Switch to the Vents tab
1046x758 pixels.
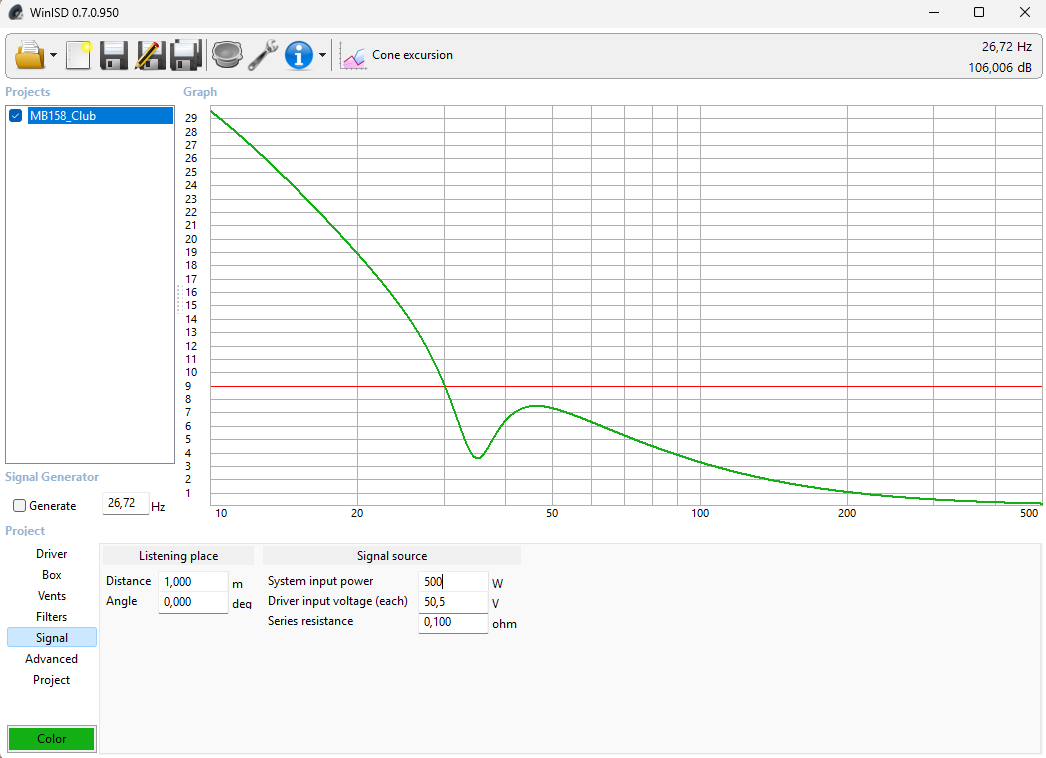click(51, 596)
